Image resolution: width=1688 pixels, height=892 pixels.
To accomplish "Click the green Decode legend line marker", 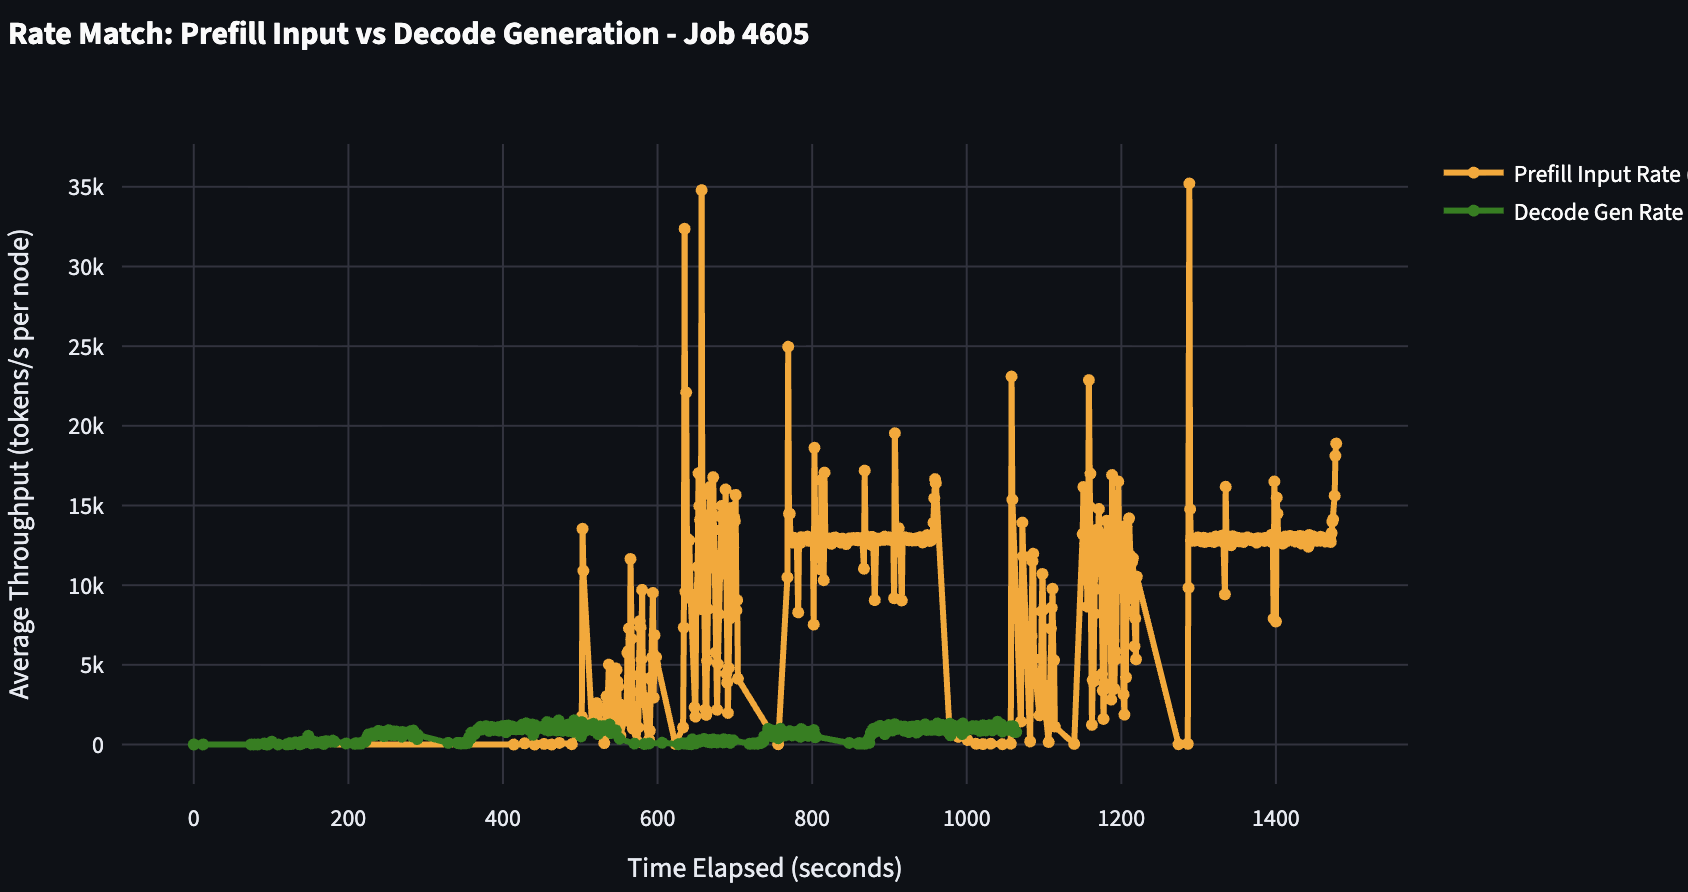I will [x=1473, y=211].
